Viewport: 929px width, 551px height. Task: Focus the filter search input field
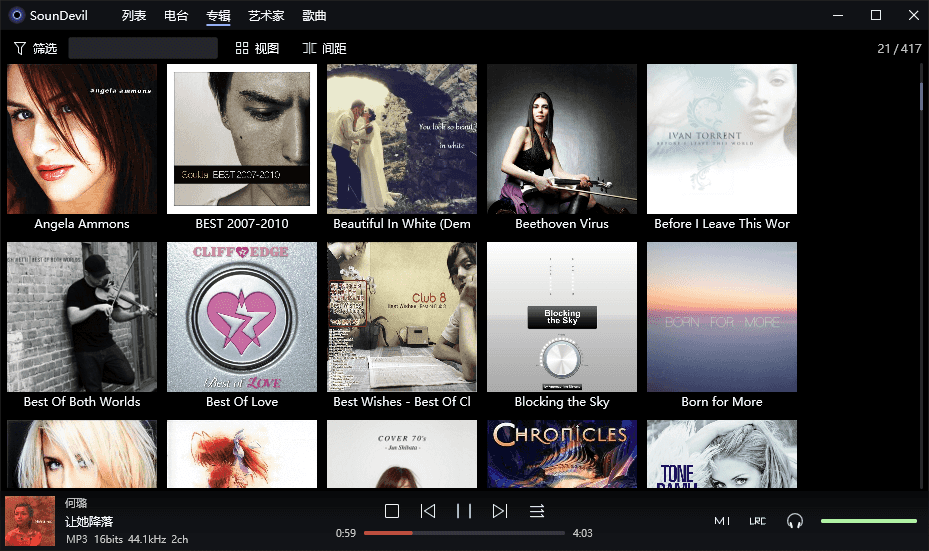[x=143, y=48]
